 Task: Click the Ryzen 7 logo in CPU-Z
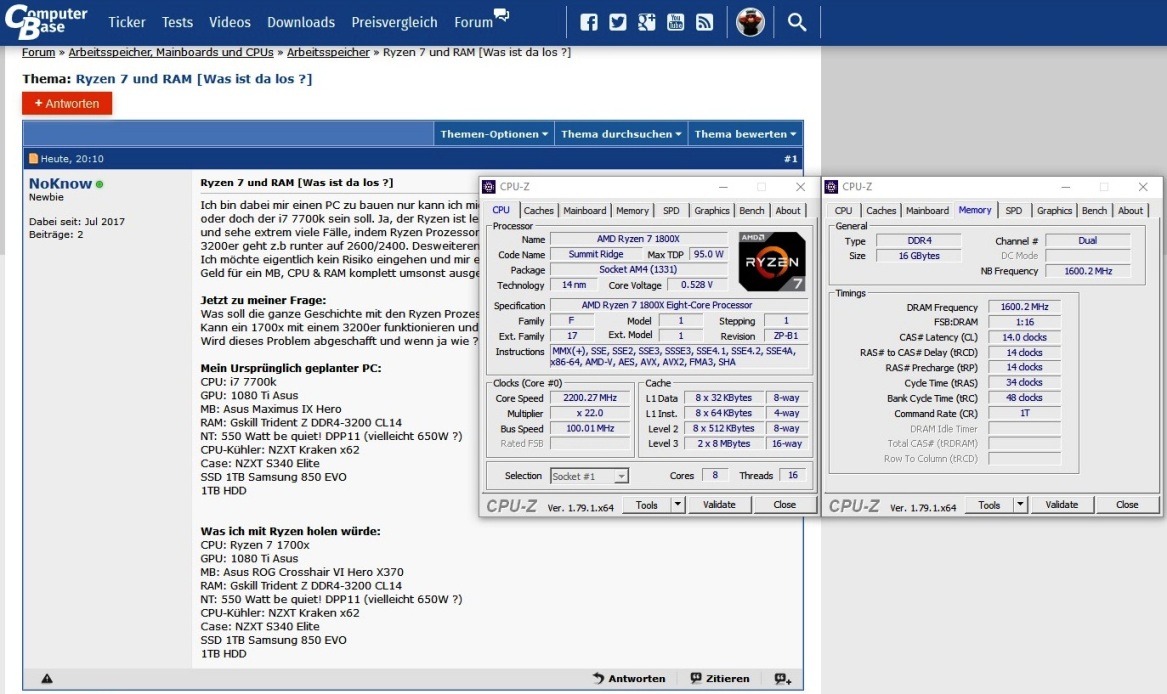(x=772, y=261)
